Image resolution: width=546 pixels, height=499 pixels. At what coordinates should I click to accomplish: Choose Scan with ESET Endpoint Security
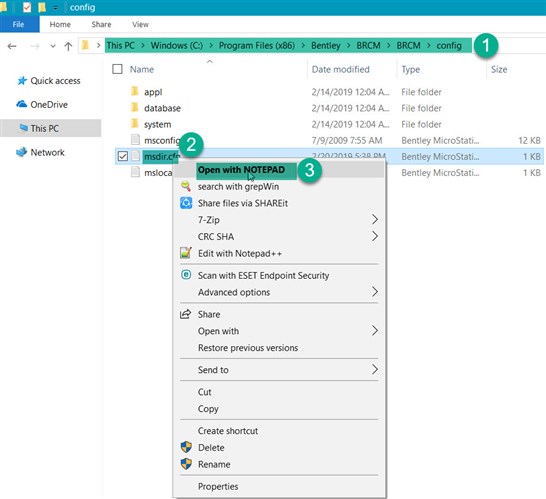coord(263,276)
